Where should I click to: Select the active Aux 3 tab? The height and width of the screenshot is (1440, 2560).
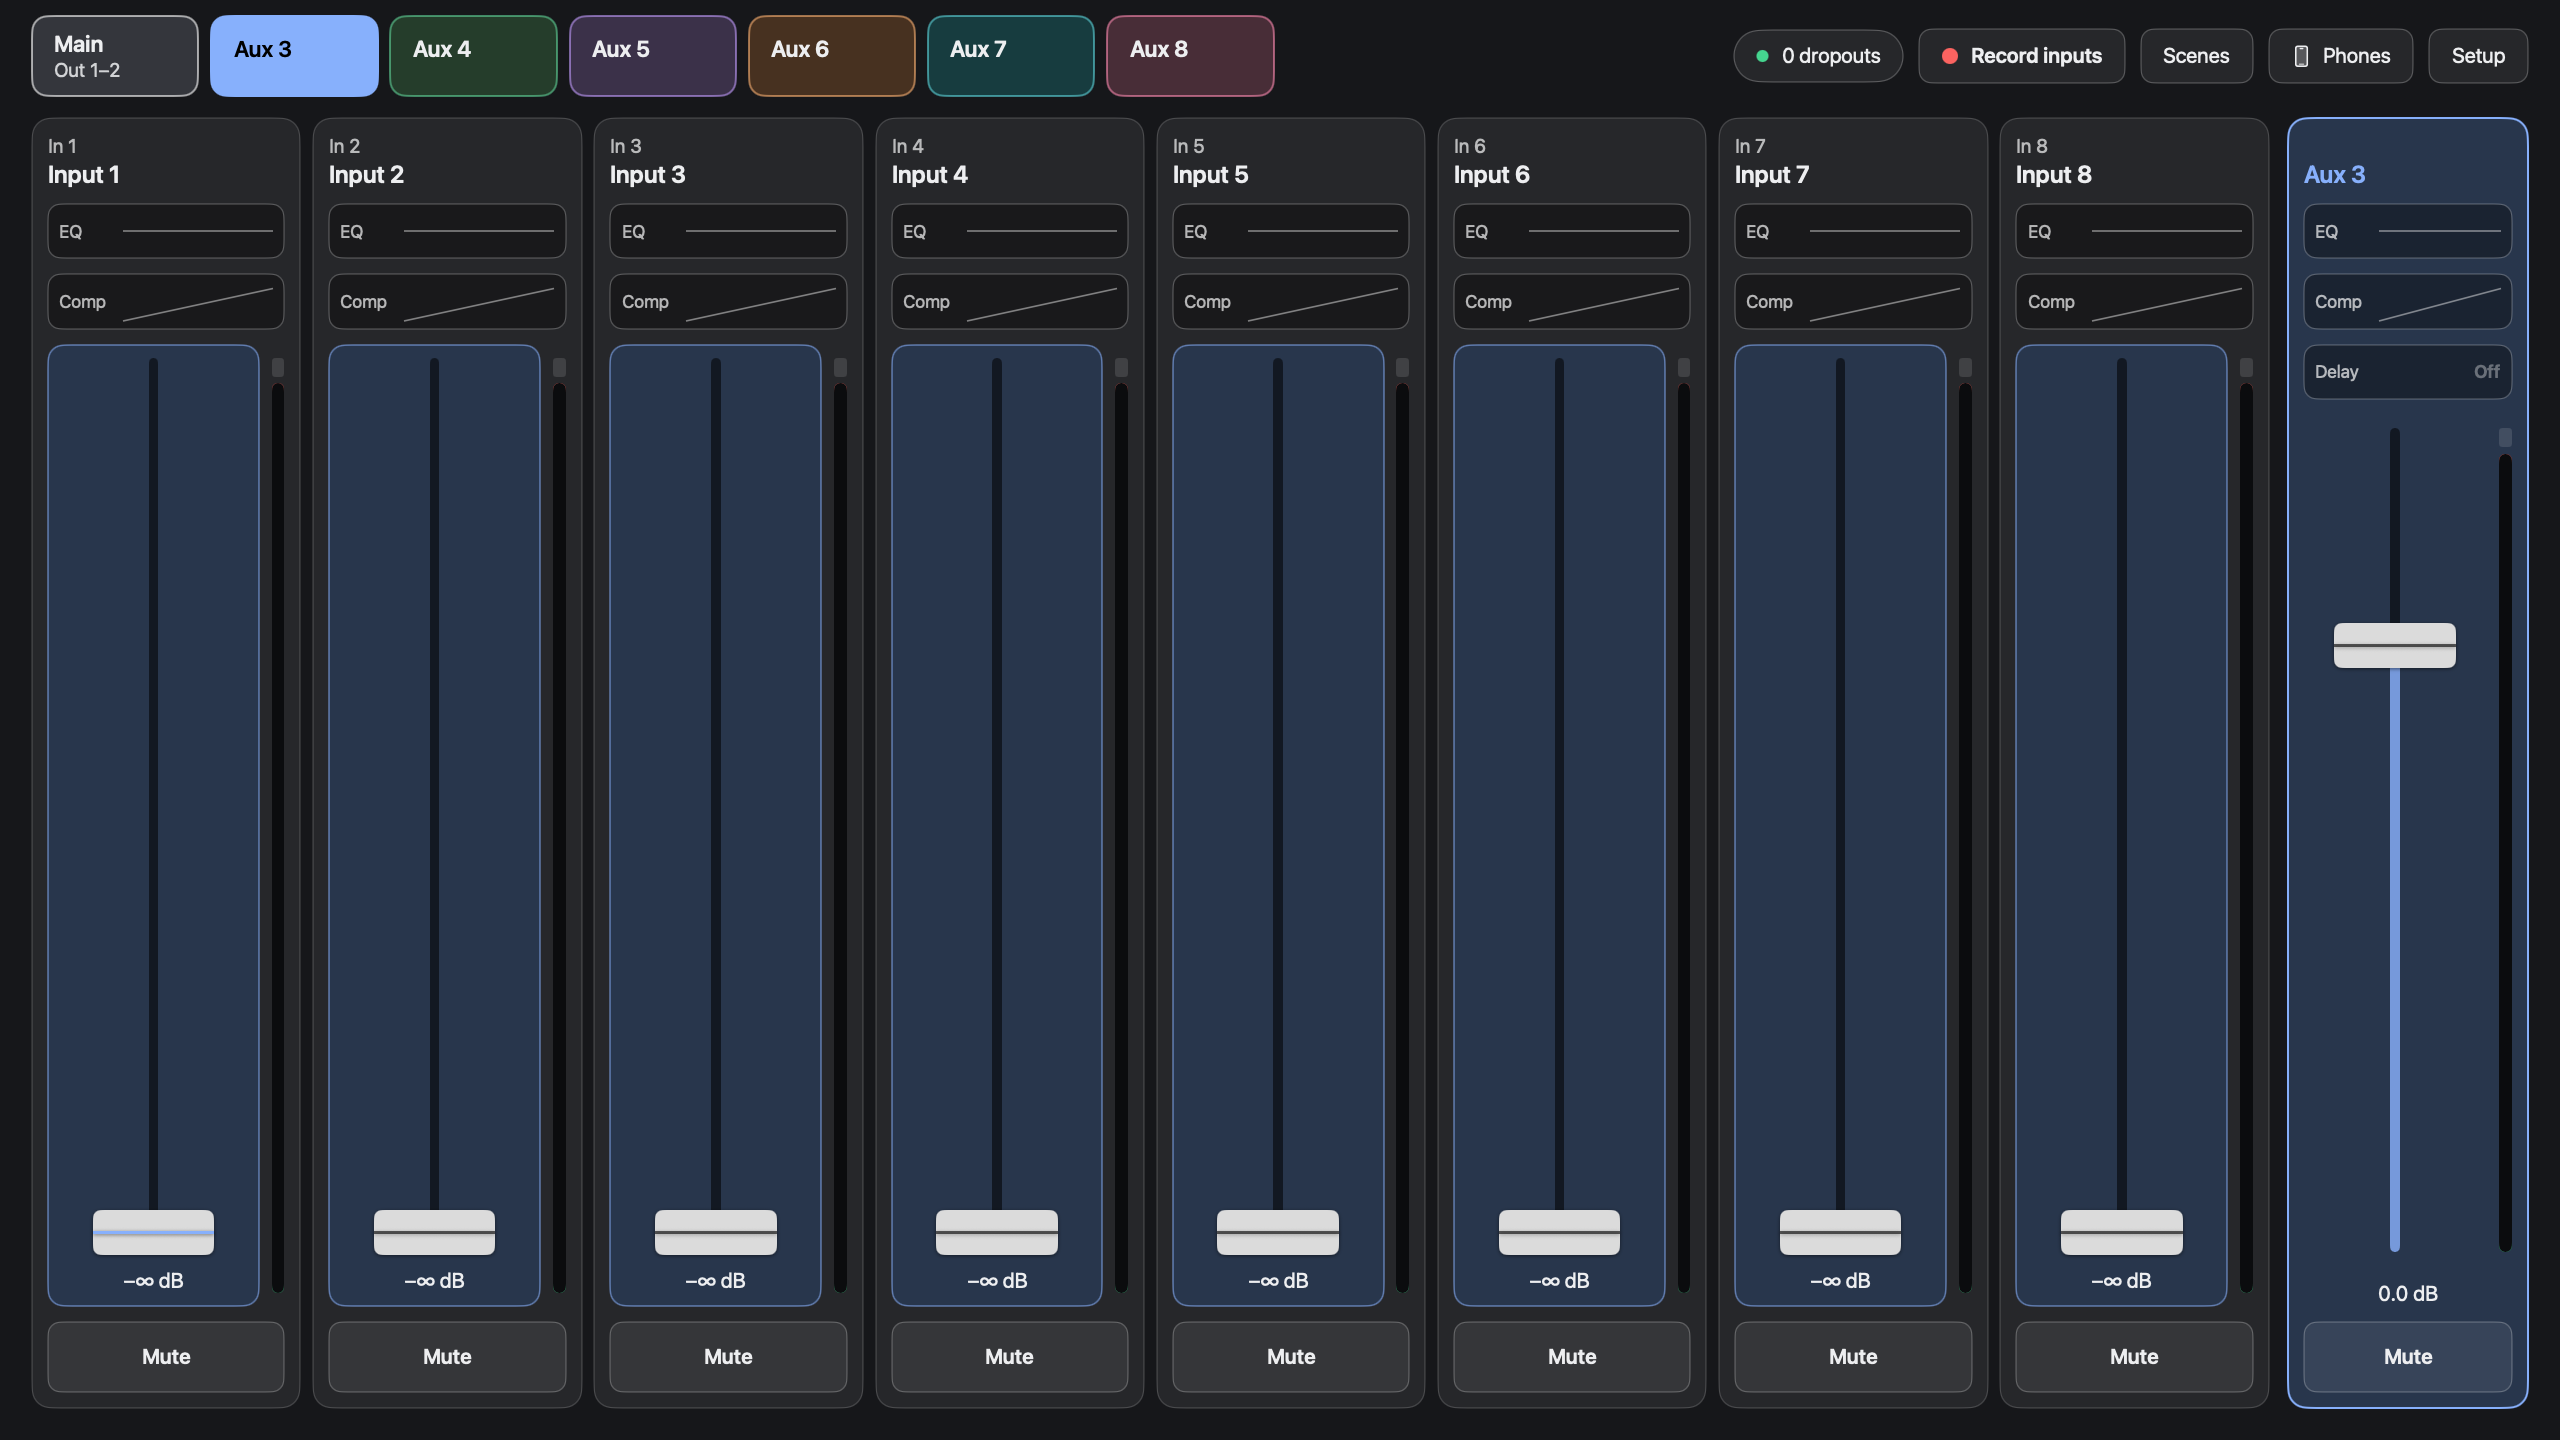click(294, 56)
